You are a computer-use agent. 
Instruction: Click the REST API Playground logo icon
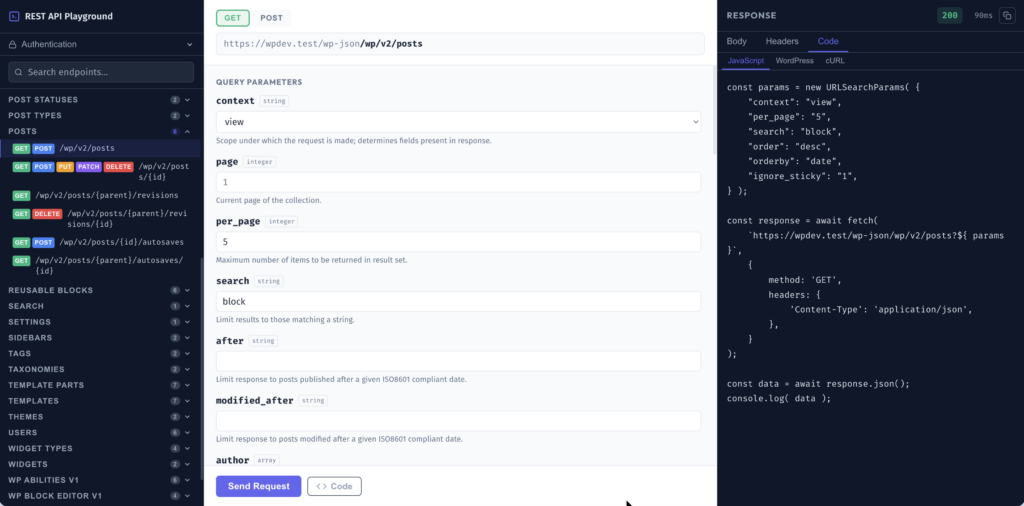(x=14, y=16)
